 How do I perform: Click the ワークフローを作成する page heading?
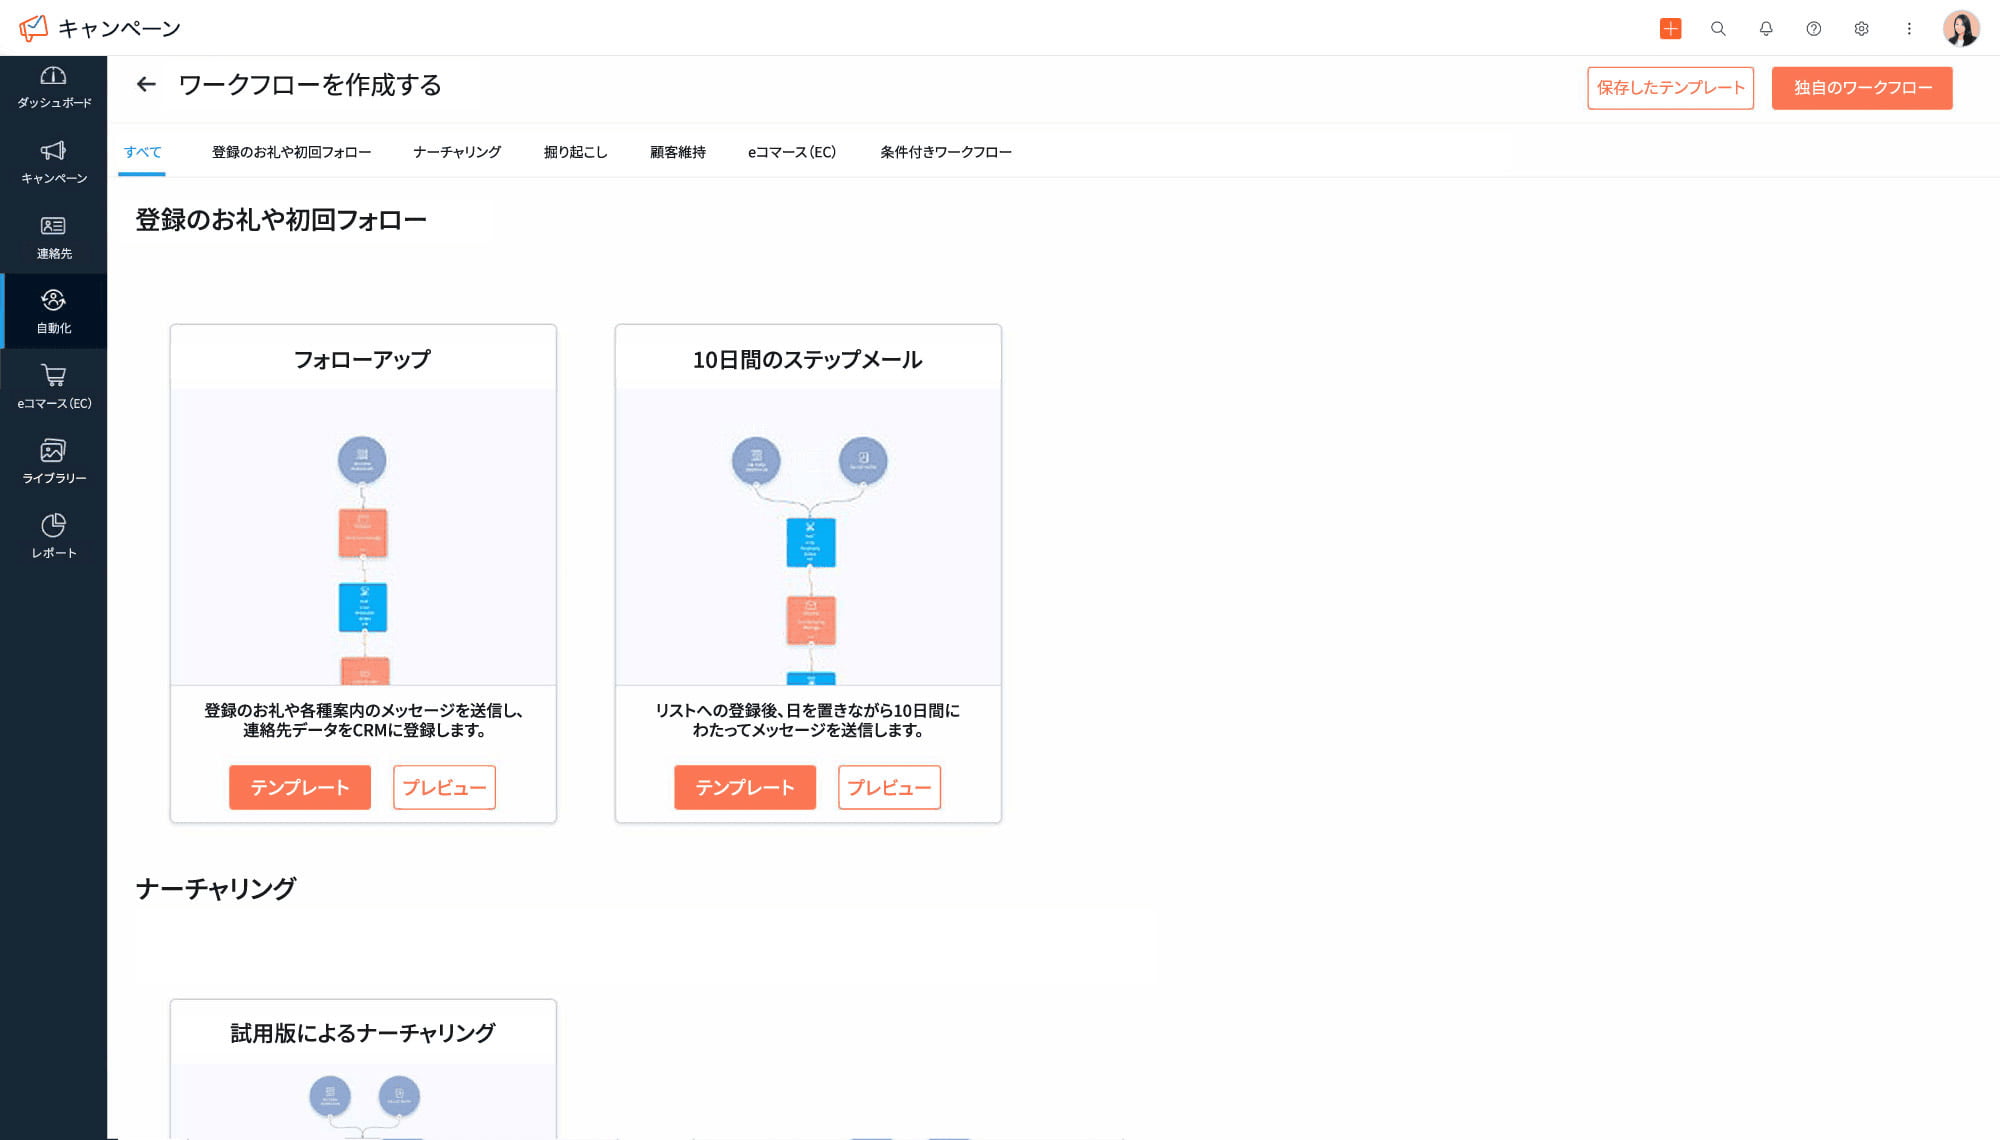click(310, 85)
